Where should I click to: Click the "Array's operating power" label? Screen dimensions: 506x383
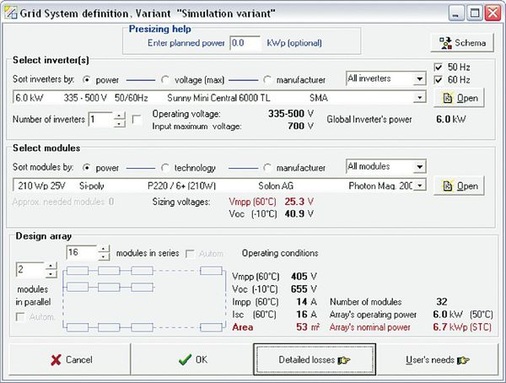pos(373,315)
